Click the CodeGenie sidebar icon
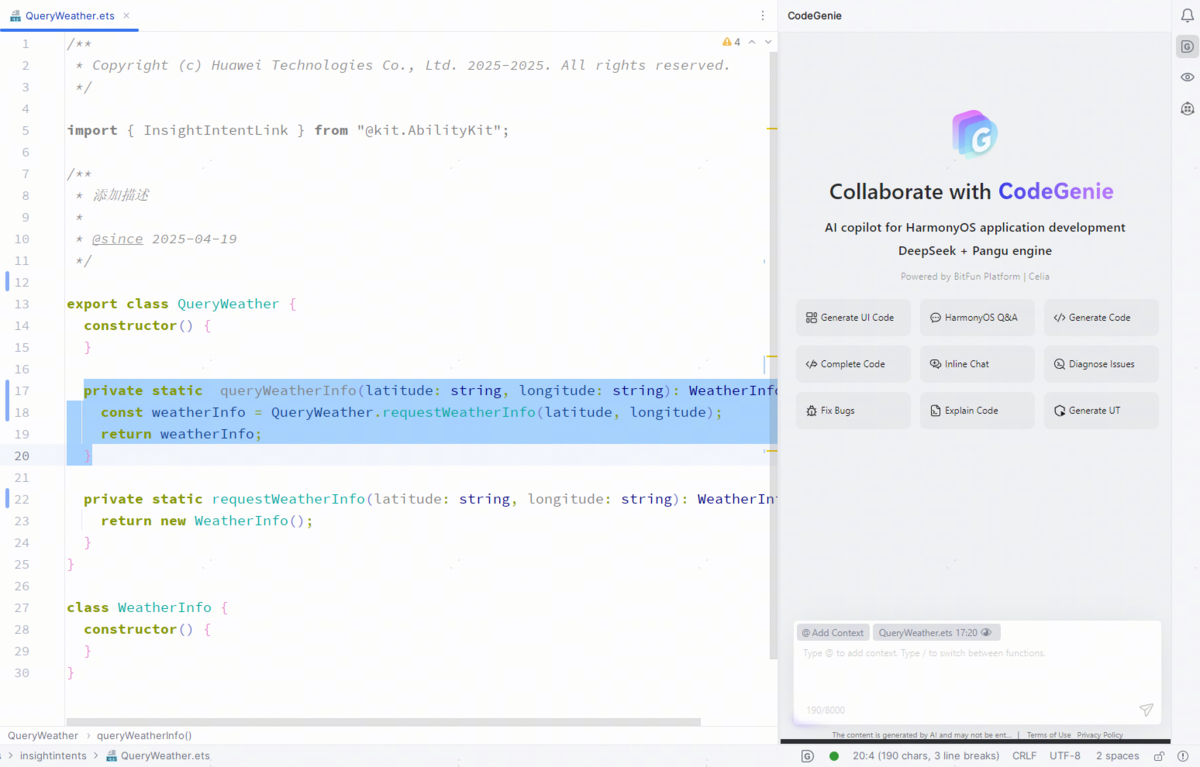The image size is (1200, 767). point(1187,46)
